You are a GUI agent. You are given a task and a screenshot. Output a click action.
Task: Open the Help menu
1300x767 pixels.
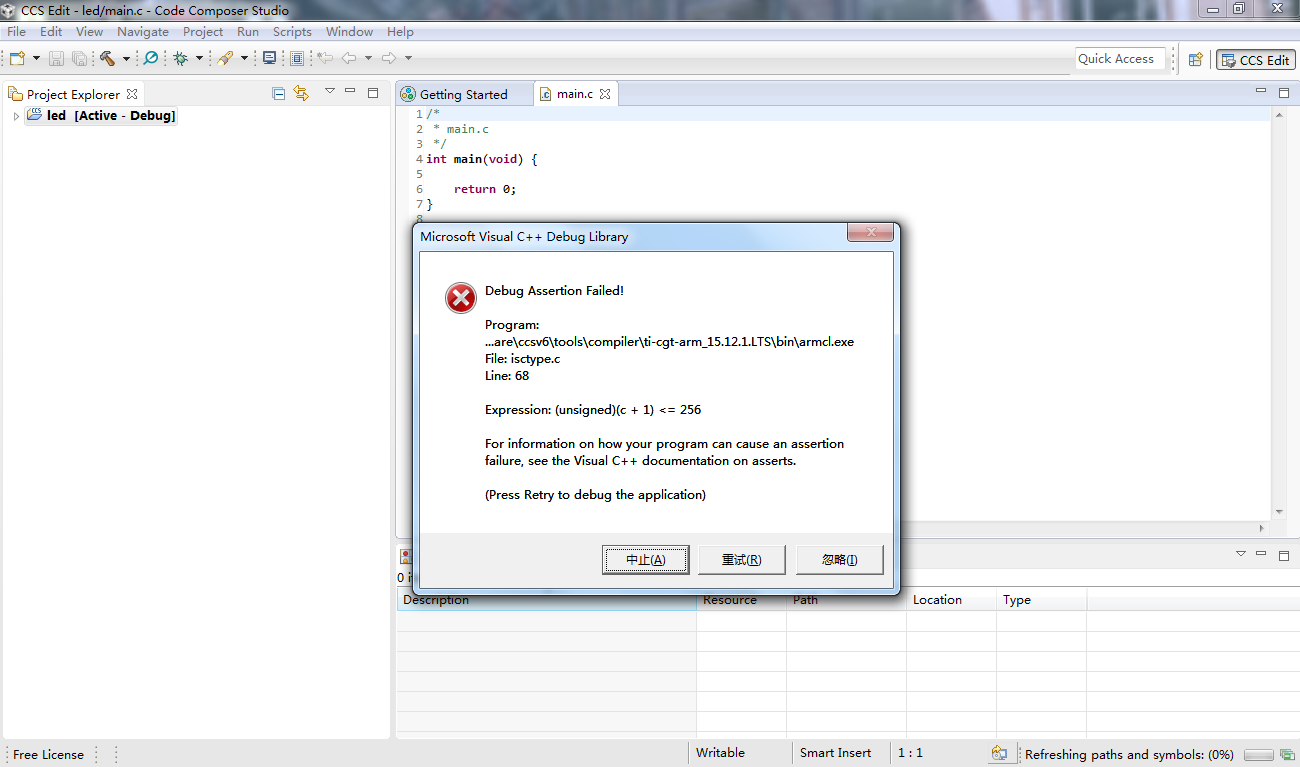(x=400, y=32)
